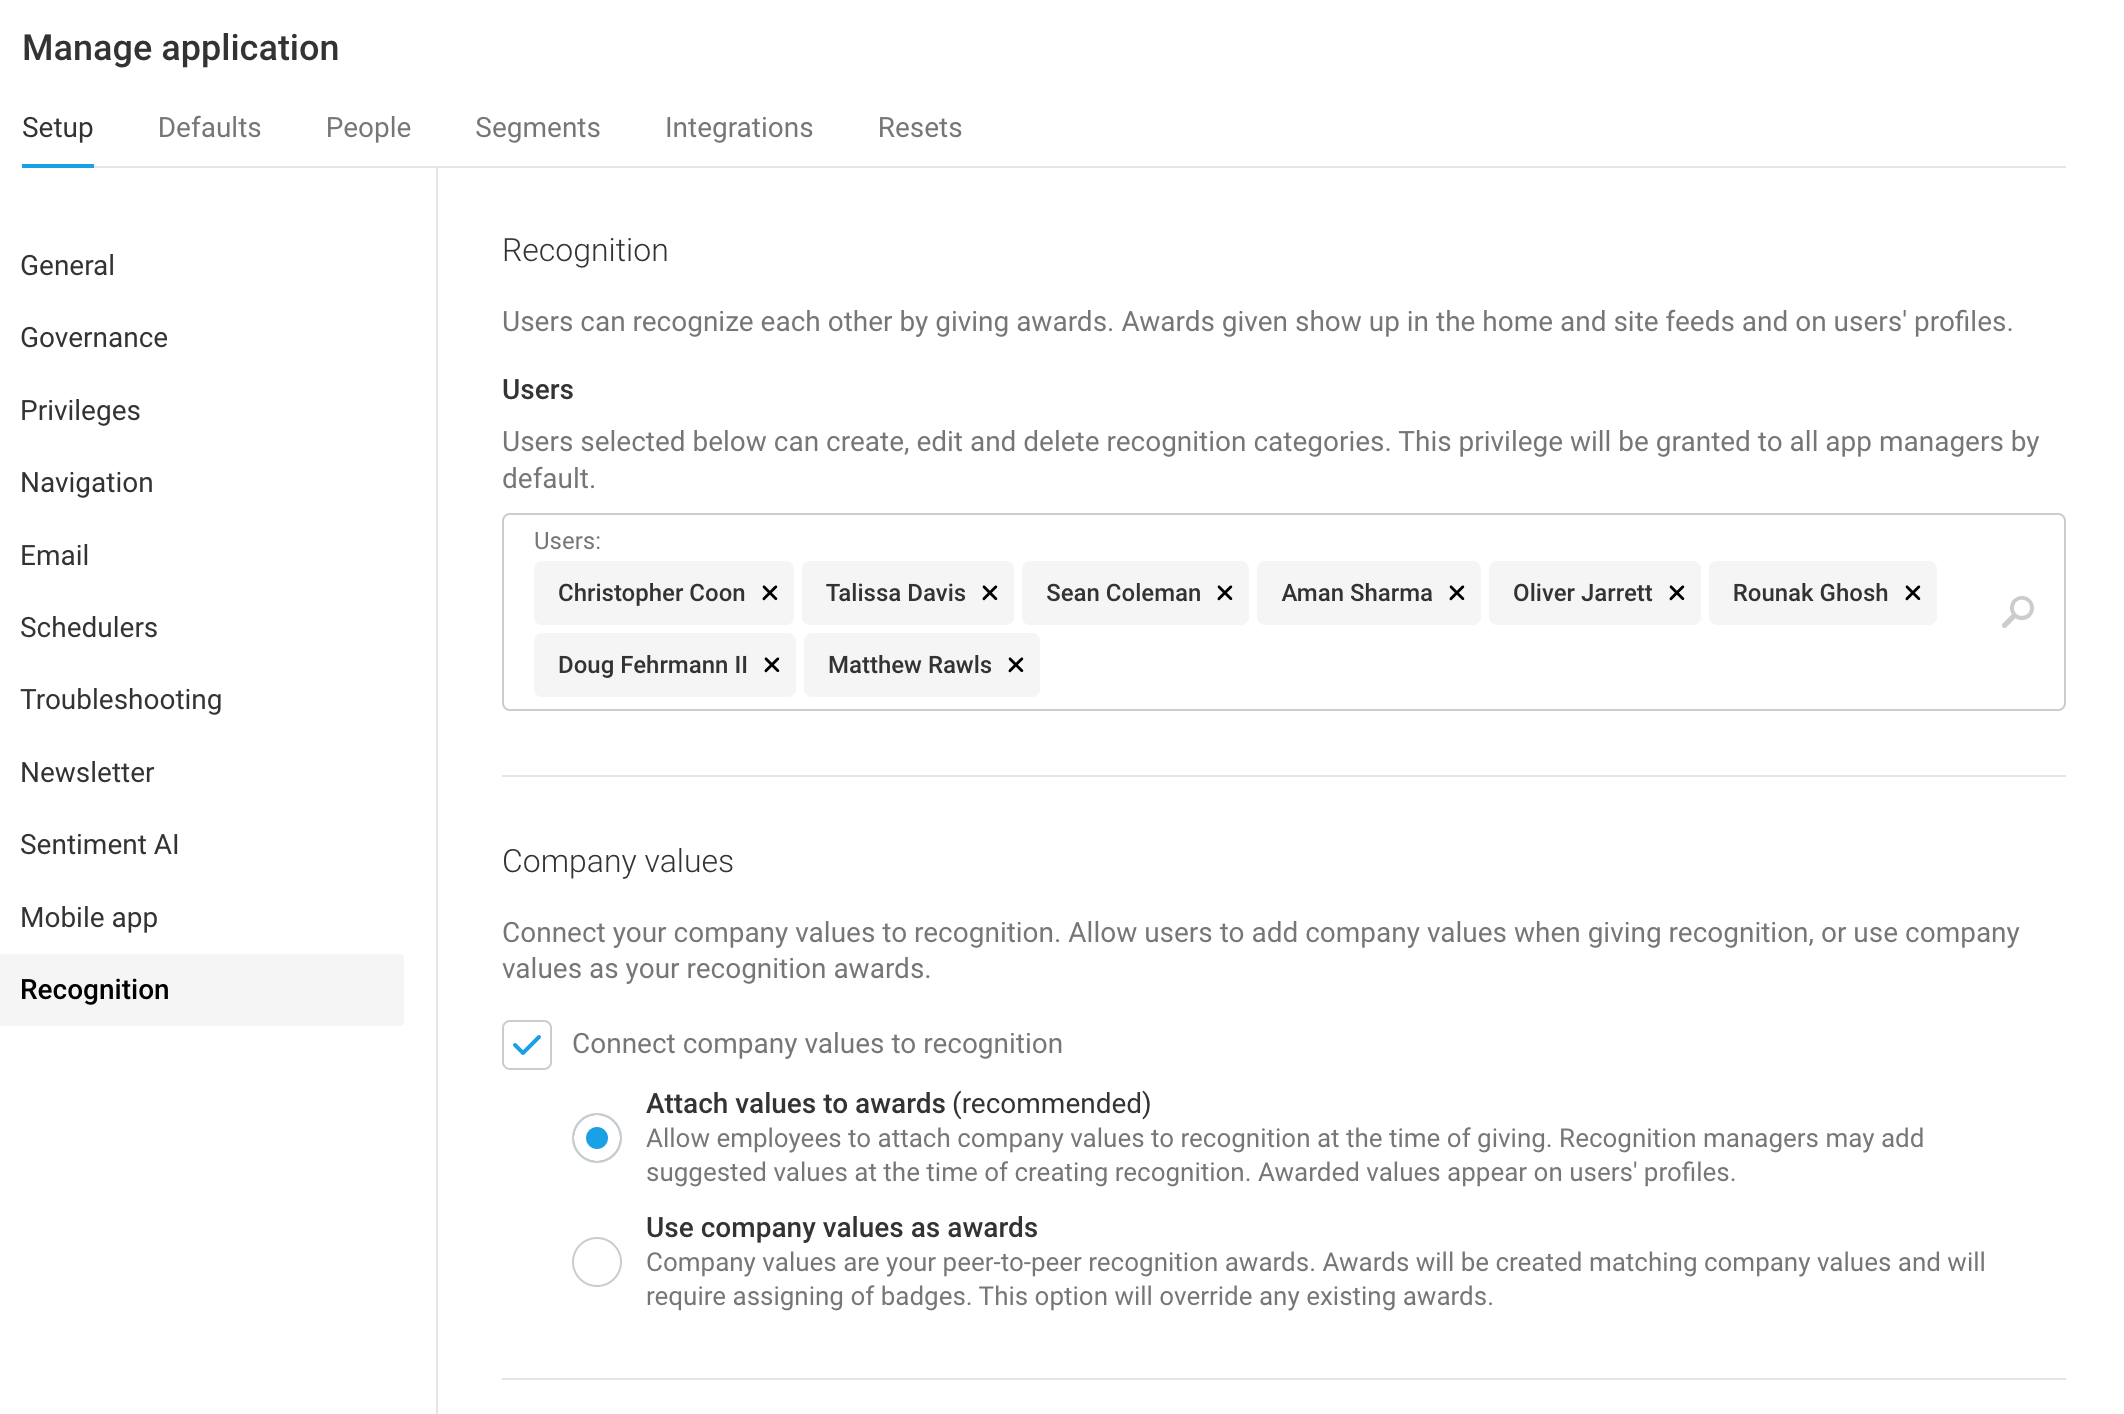Remove Doug Fehrmann II from users

771,665
